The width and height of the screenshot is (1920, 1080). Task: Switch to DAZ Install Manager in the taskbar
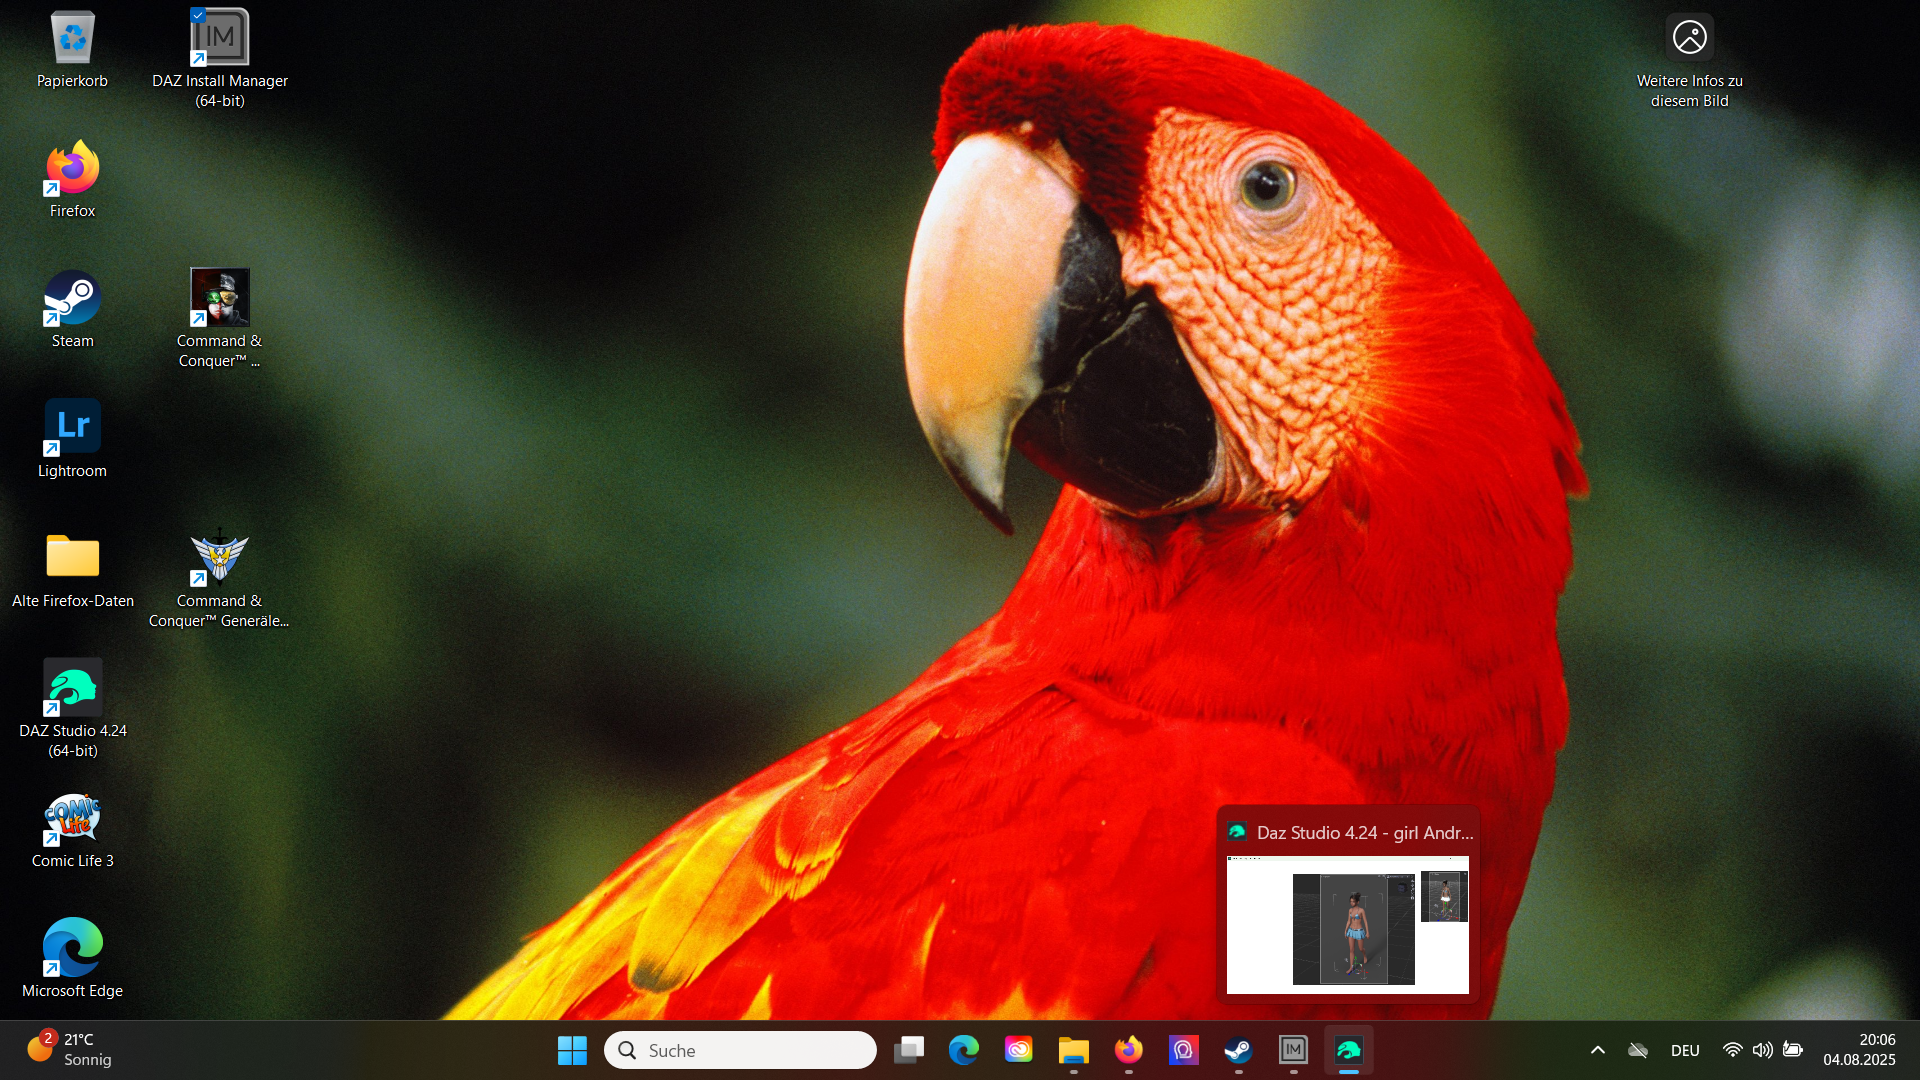[x=1294, y=1050]
